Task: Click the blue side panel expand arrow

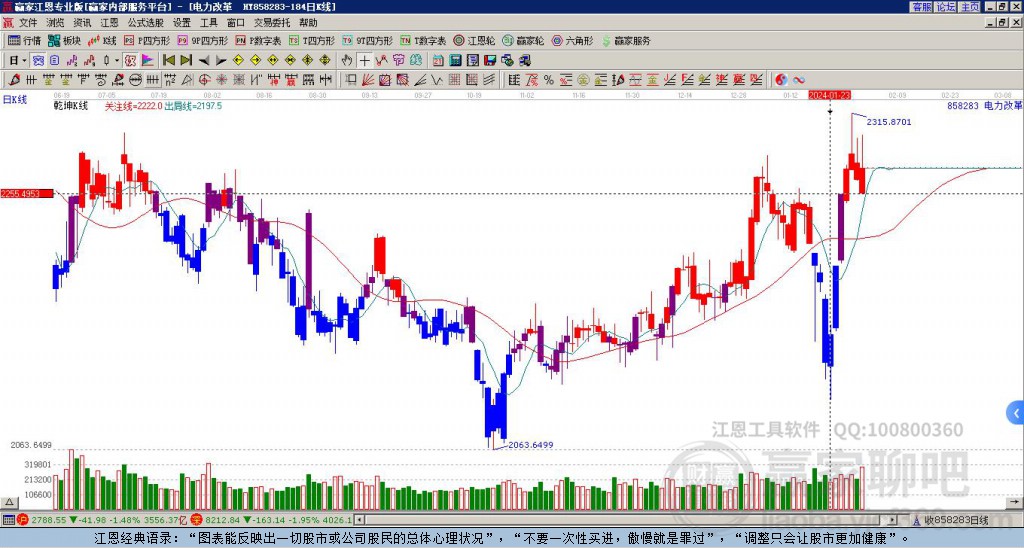Action: point(1015,413)
